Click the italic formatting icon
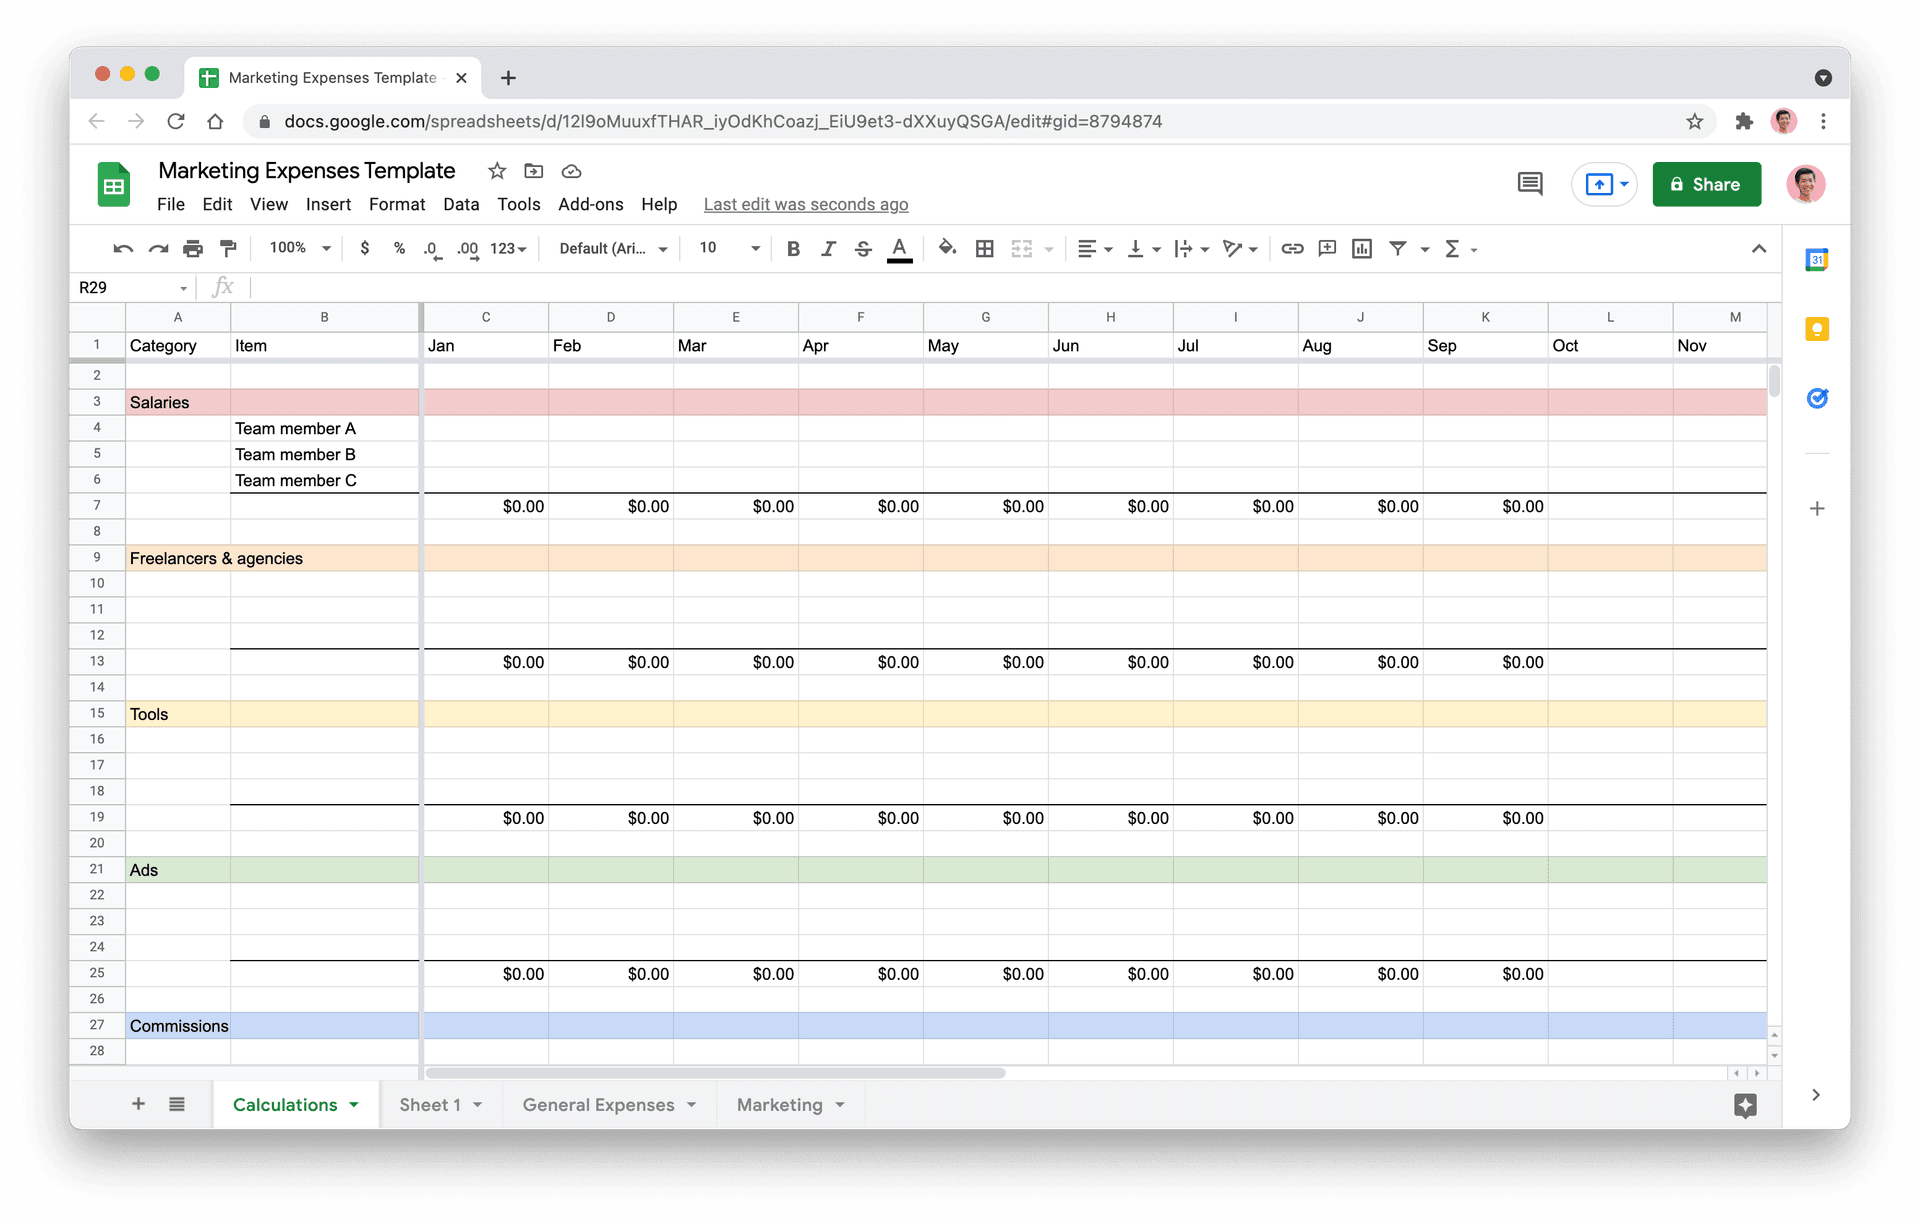1920x1221 pixels. pos(827,249)
